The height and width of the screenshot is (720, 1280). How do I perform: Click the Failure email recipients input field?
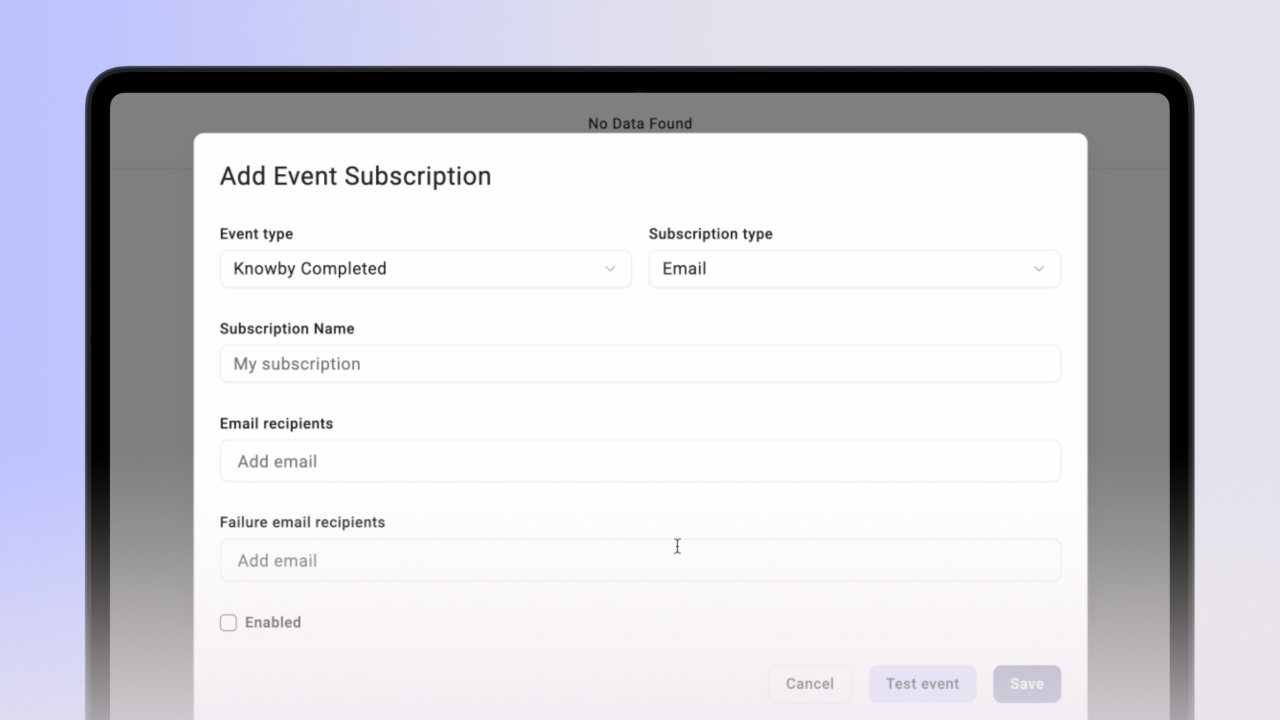pos(640,560)
